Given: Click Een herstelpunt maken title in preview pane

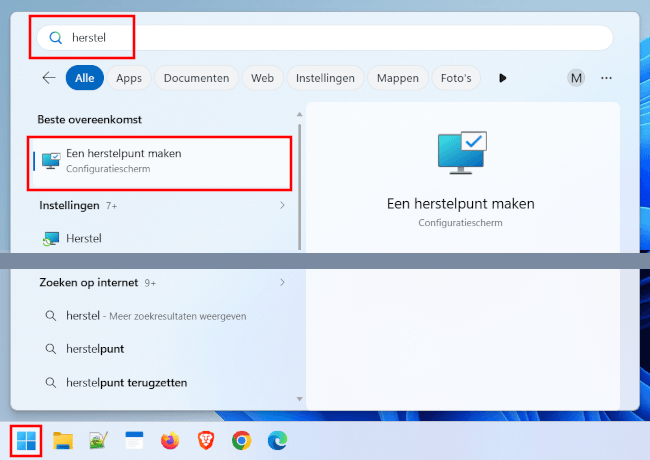Looking at the screenshot, I should pos(461,204).
